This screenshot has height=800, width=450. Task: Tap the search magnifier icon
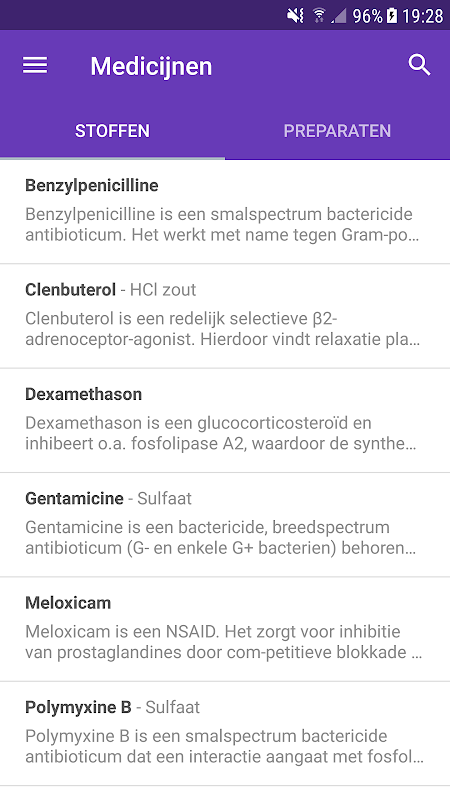tap(419, 65)
